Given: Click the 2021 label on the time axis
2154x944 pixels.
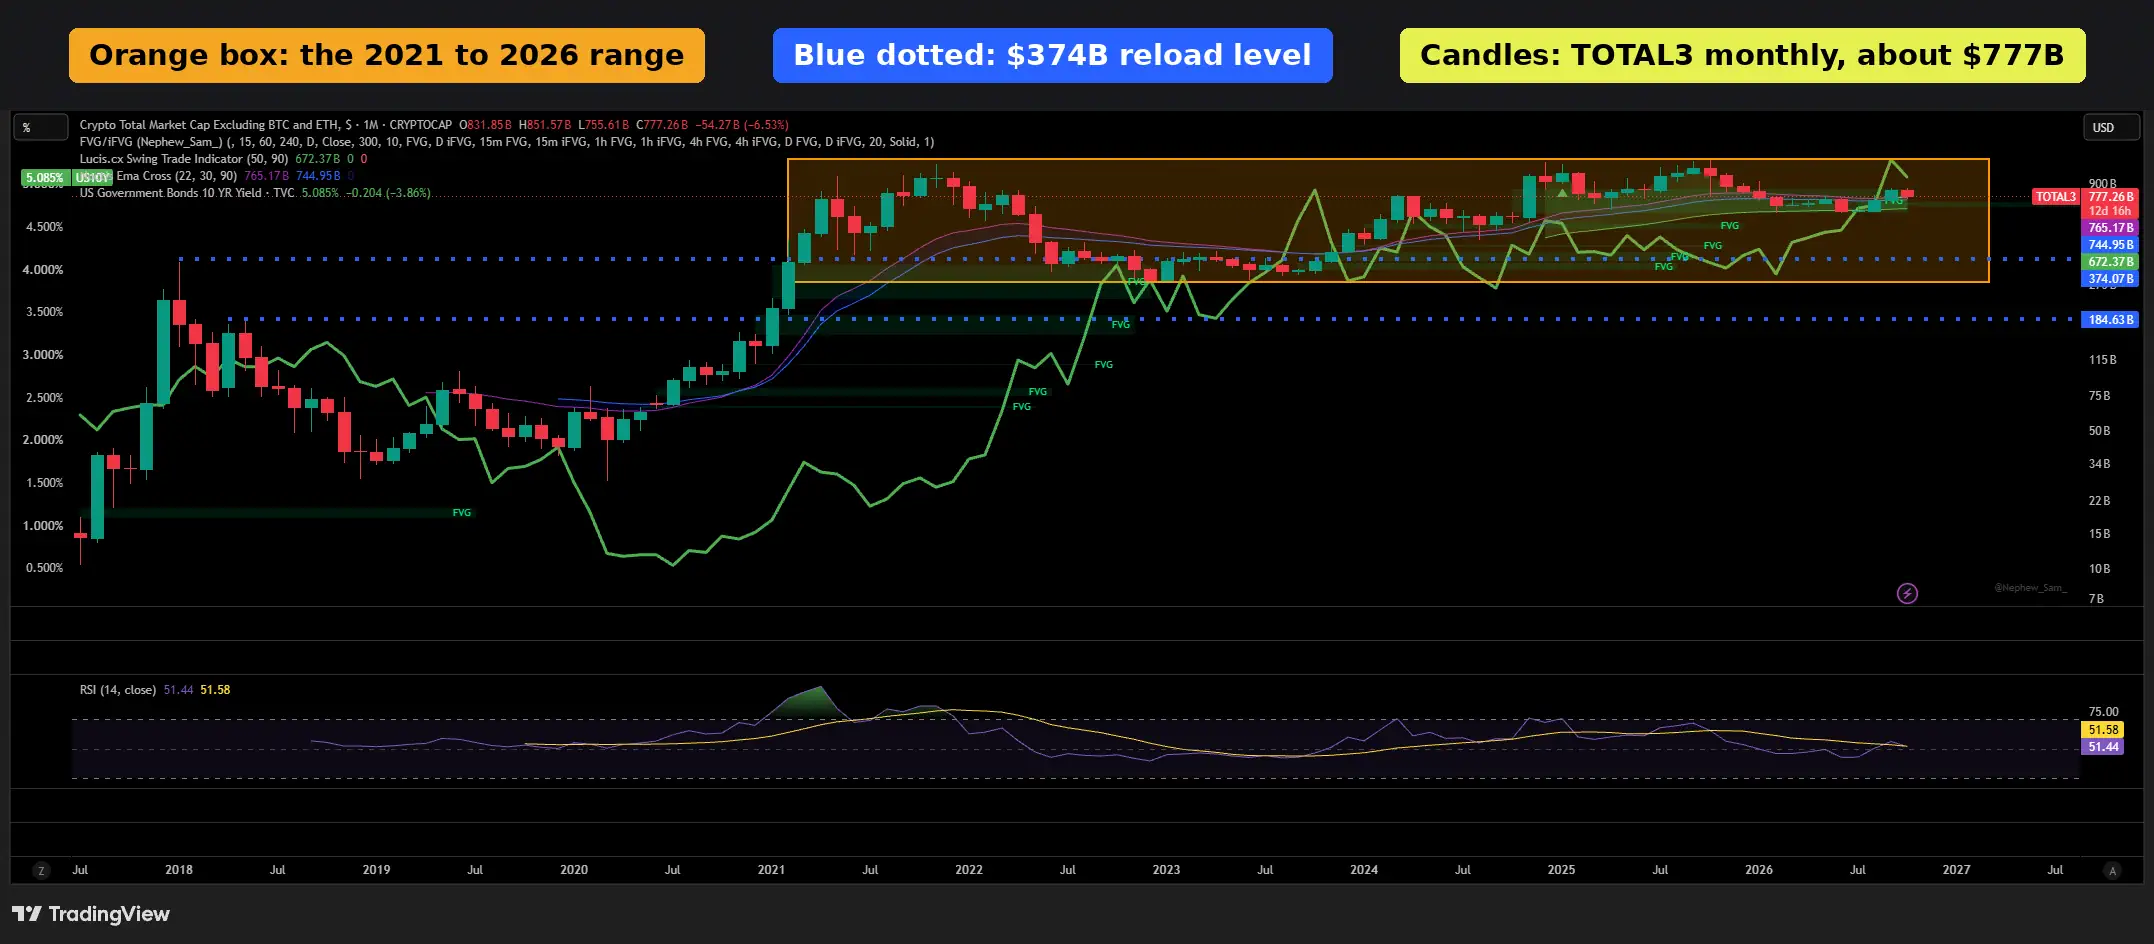Looking at the screenshot, I should [x=771, y=870].
